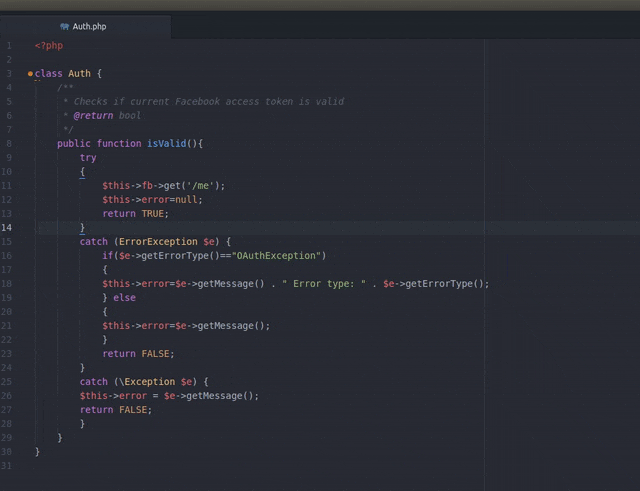Click the comment 'Checks if current Facebook access token is valid'
This screenshot has height=491, width=640.
coord(209,101)
